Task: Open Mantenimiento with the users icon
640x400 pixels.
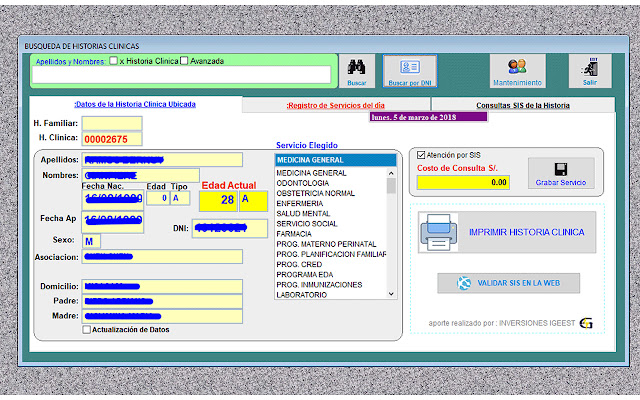Action: click(x=517, y=67)
